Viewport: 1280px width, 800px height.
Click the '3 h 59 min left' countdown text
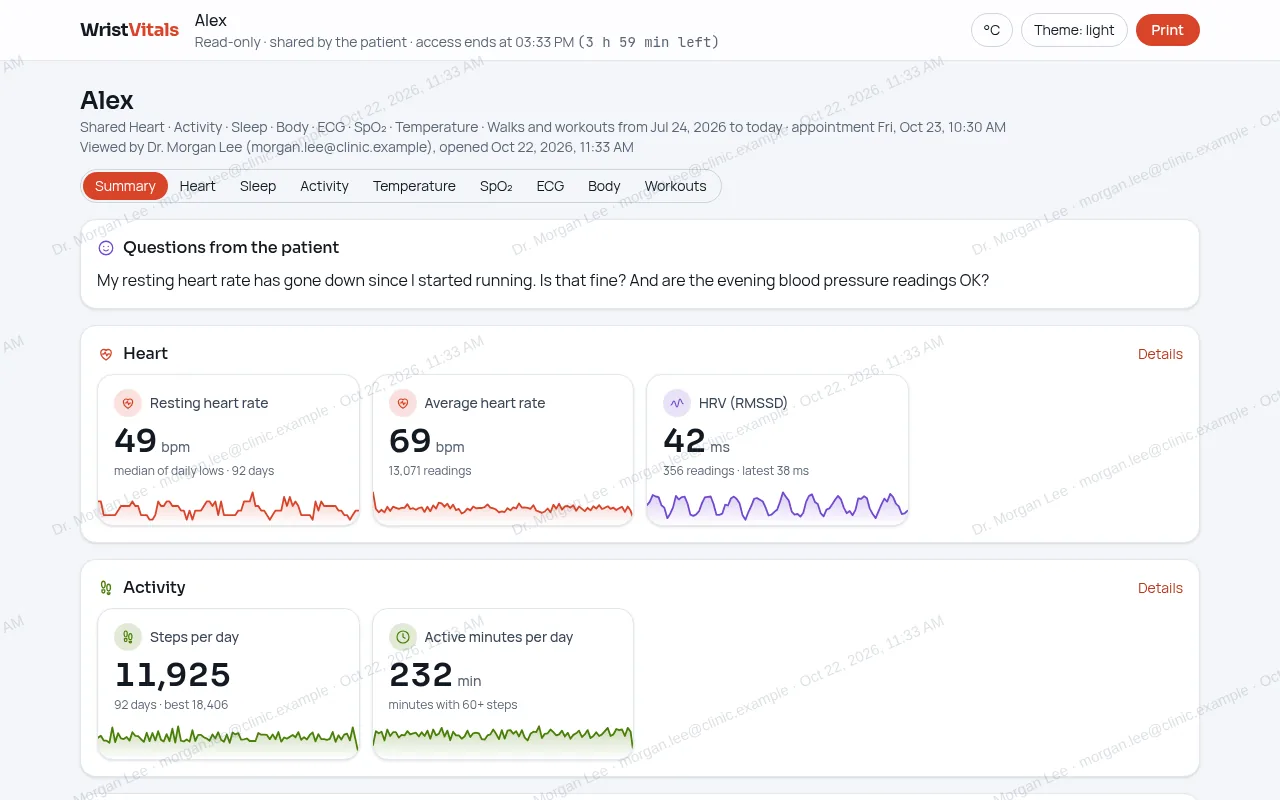pyautogui.click(x=649, y=42)
